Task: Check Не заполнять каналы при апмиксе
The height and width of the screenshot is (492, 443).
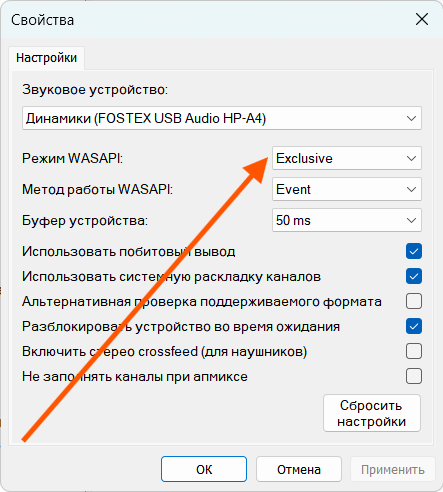Action: [x=414, y=376]
